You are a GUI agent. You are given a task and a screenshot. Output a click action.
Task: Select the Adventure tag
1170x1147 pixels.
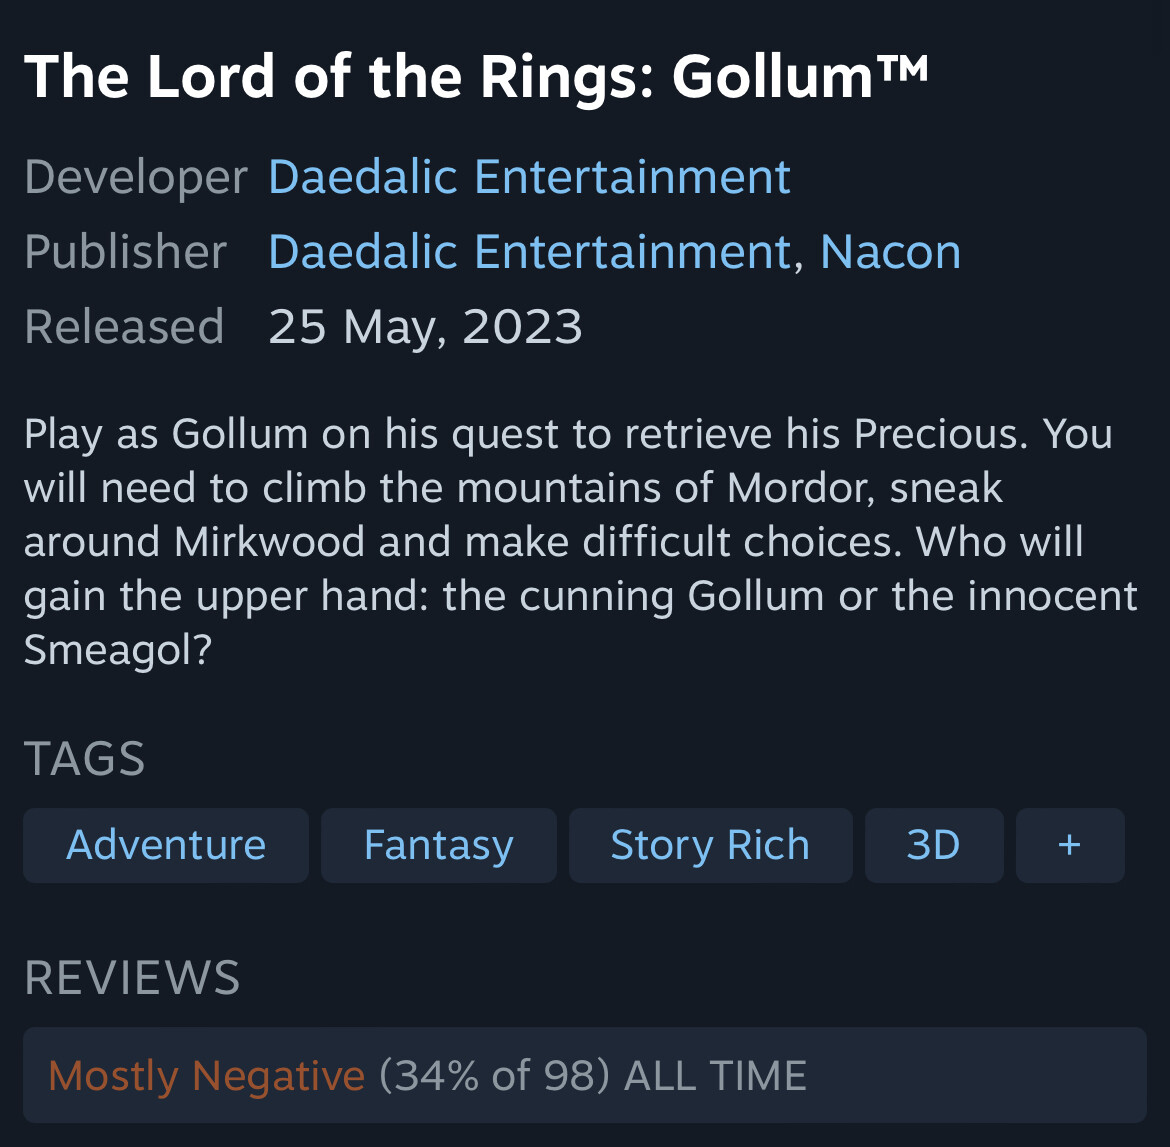tap(166, 845)
